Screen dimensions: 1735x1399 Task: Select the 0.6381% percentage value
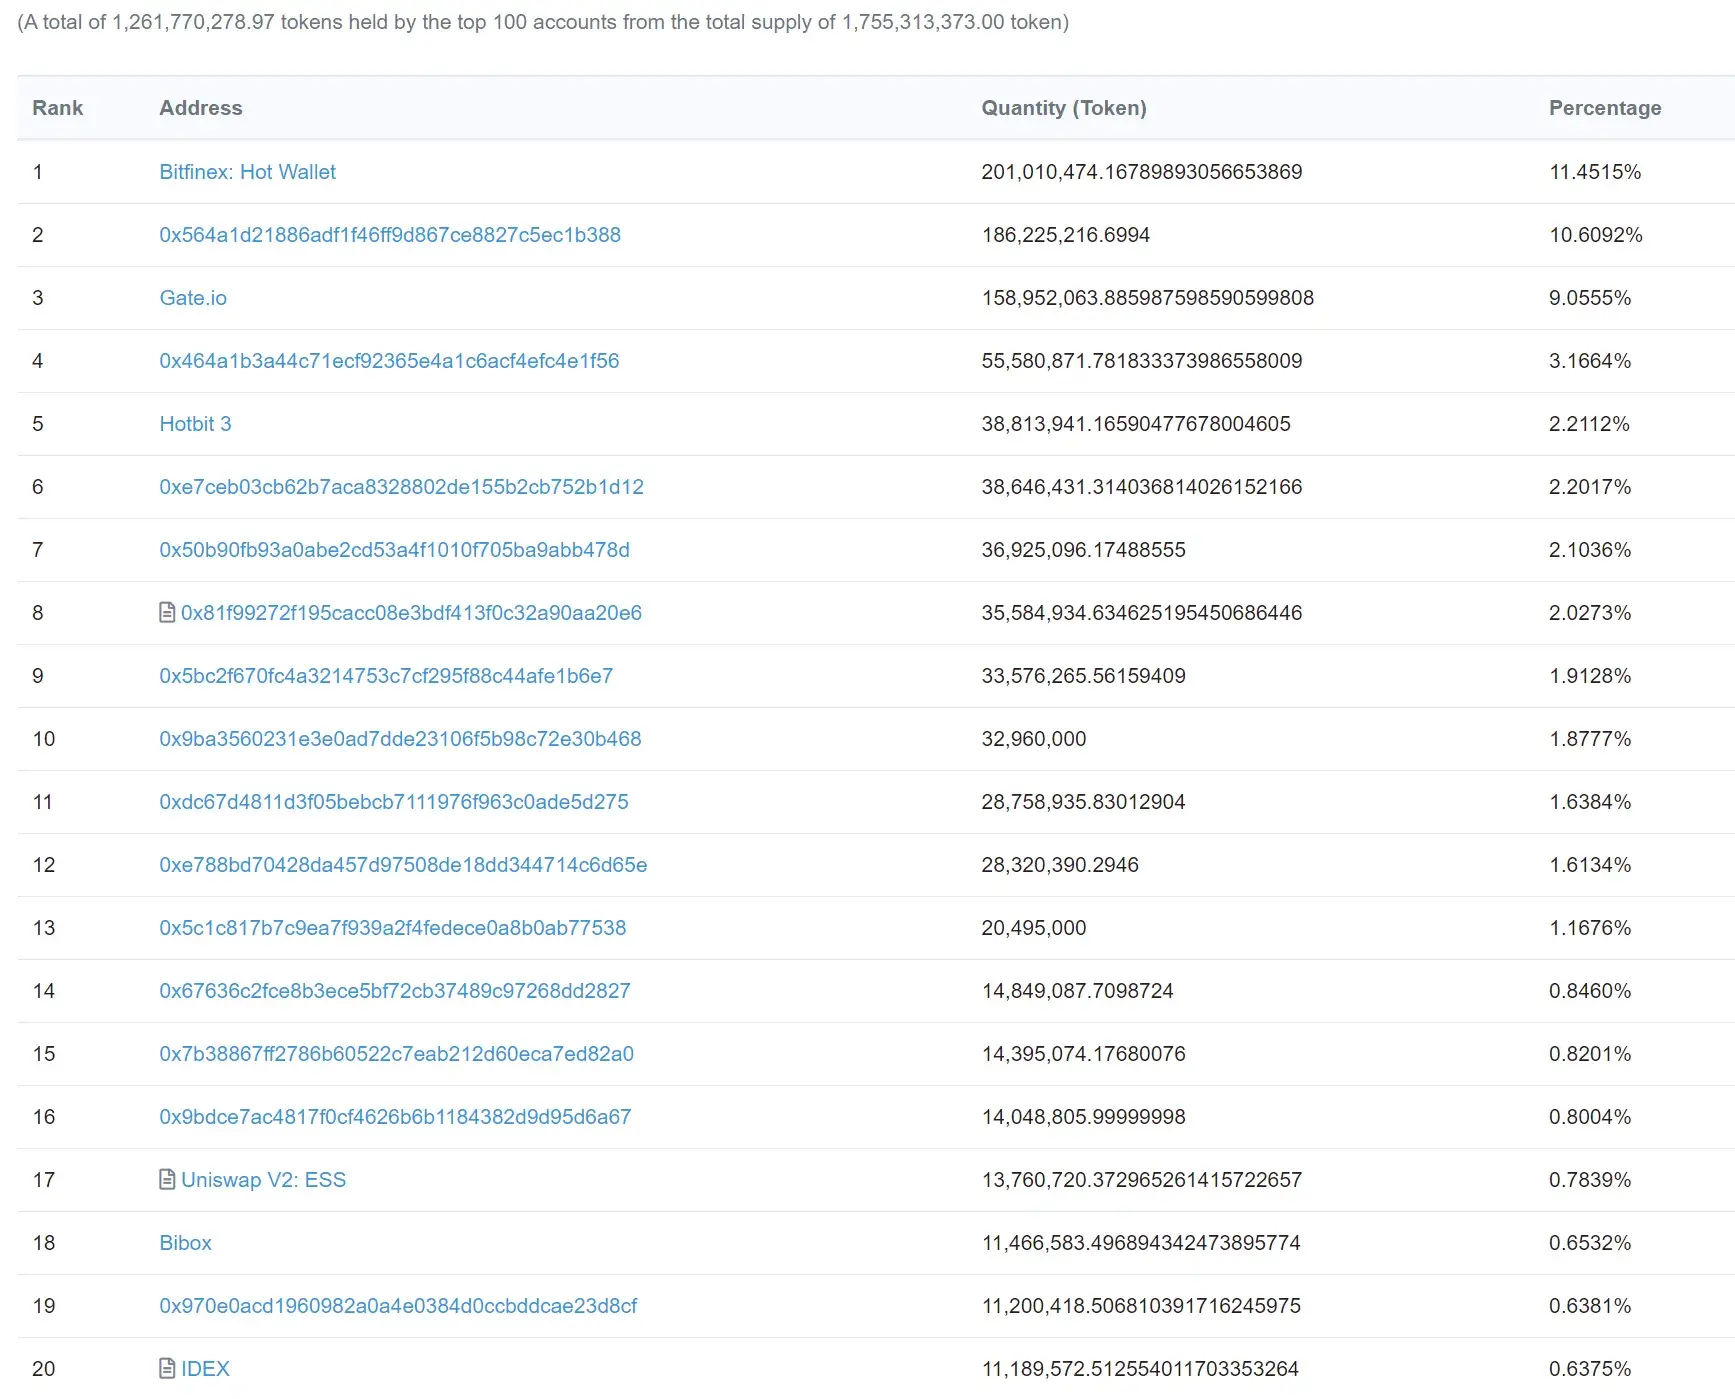1590,1306
